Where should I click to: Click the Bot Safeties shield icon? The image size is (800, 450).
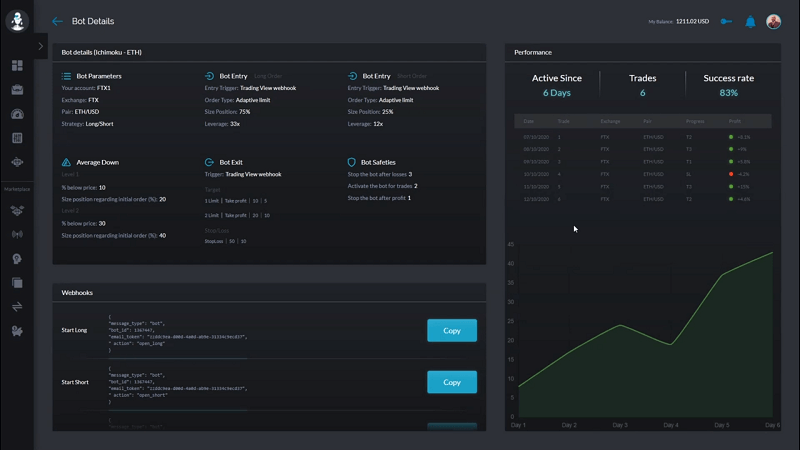[352, 162]
